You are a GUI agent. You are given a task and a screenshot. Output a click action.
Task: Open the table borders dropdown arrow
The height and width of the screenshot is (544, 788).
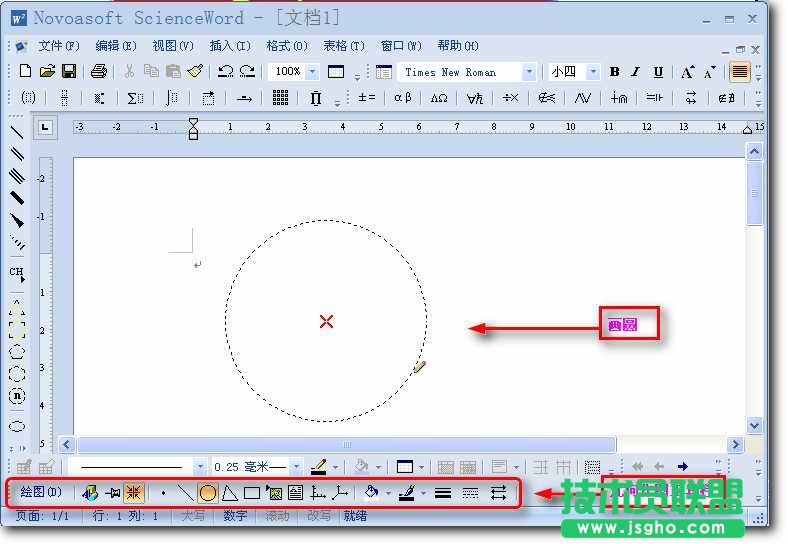pyautogui.click(x=421, y=467)
